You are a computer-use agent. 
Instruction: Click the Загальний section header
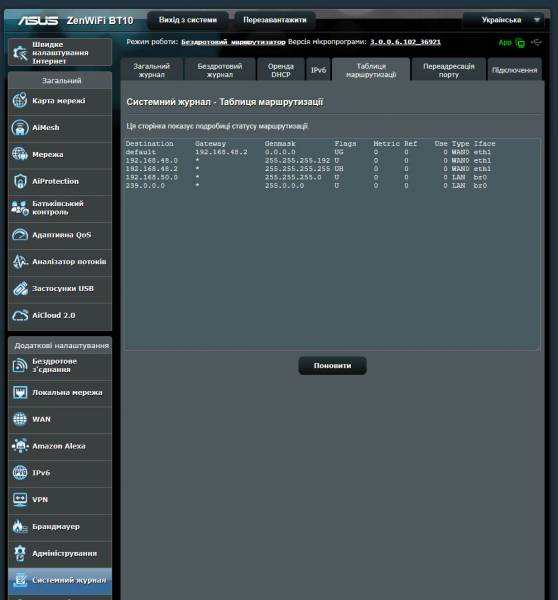tap(61, 81)
